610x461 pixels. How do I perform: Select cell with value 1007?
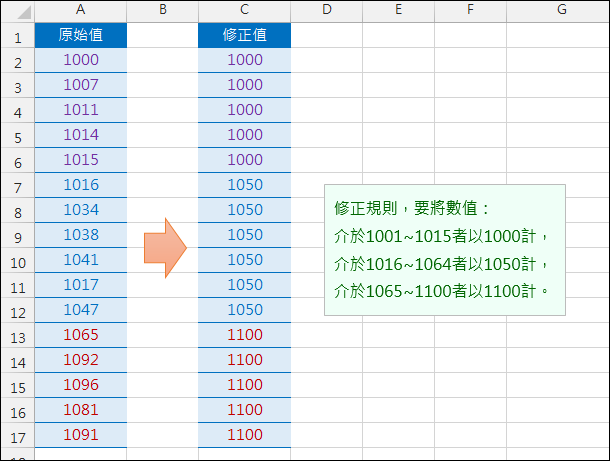point(81,85)
